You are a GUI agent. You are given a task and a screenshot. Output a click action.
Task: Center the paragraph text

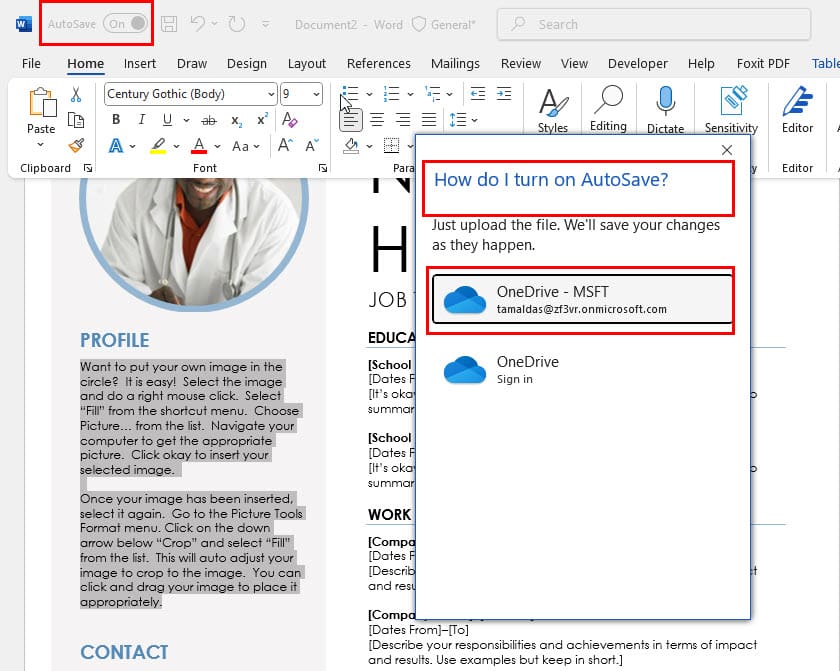click(x=377, y=119)
